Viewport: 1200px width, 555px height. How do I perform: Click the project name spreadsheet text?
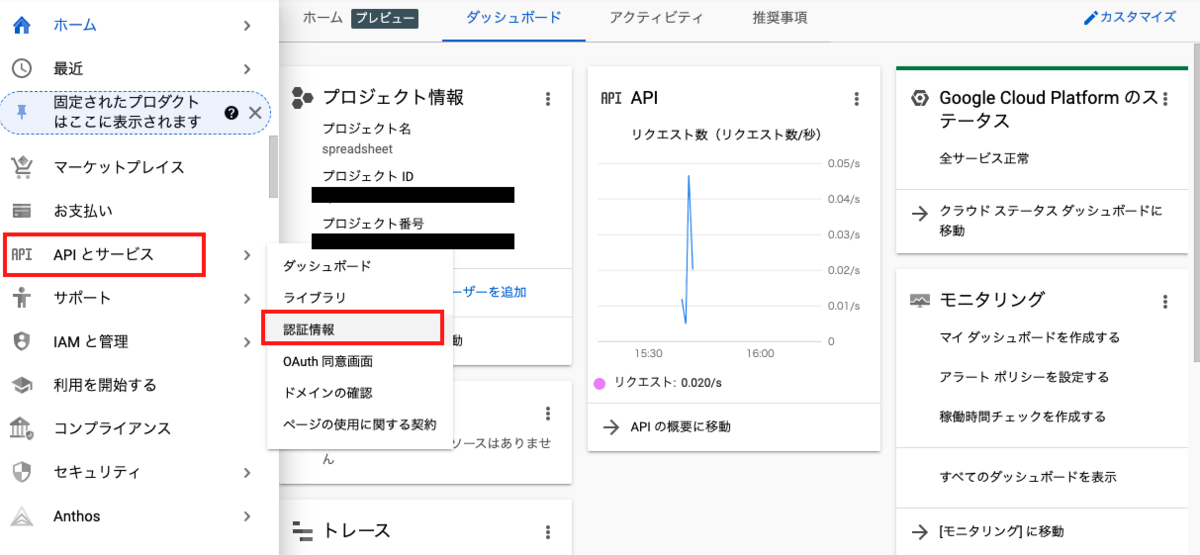pos(357,149)
